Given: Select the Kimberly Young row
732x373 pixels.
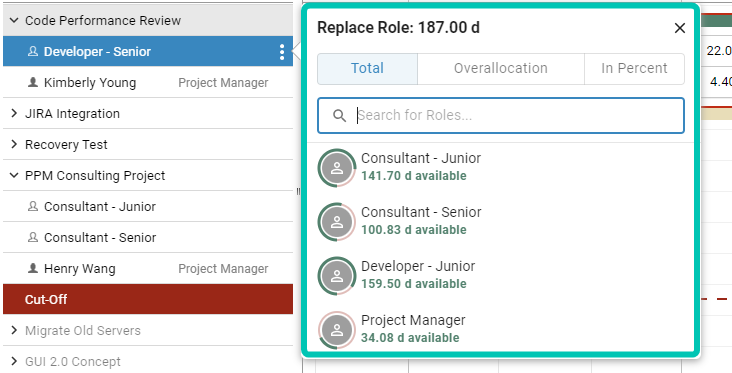Looking at the screenshot, I should point(148,82).
